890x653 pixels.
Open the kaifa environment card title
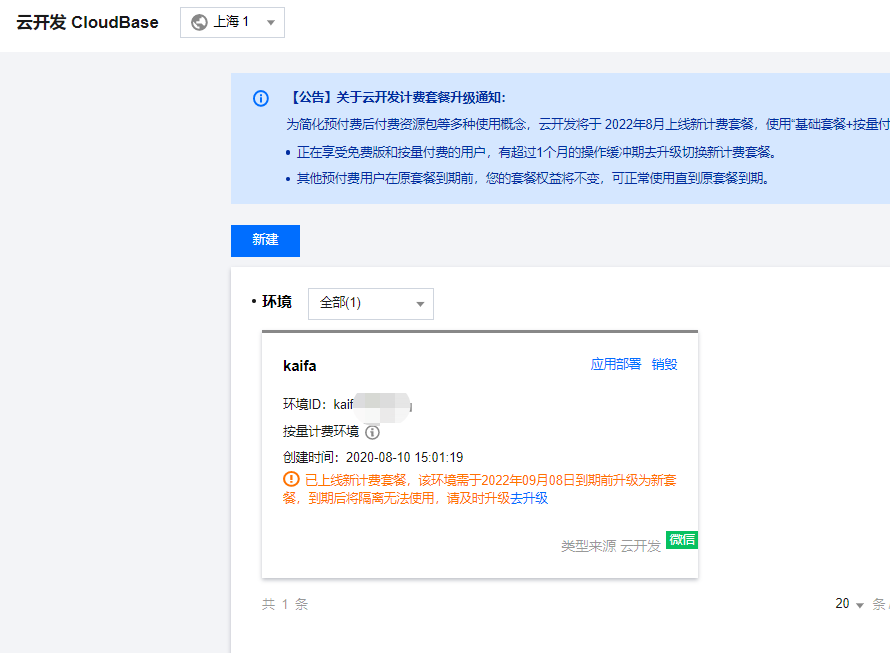300,366
